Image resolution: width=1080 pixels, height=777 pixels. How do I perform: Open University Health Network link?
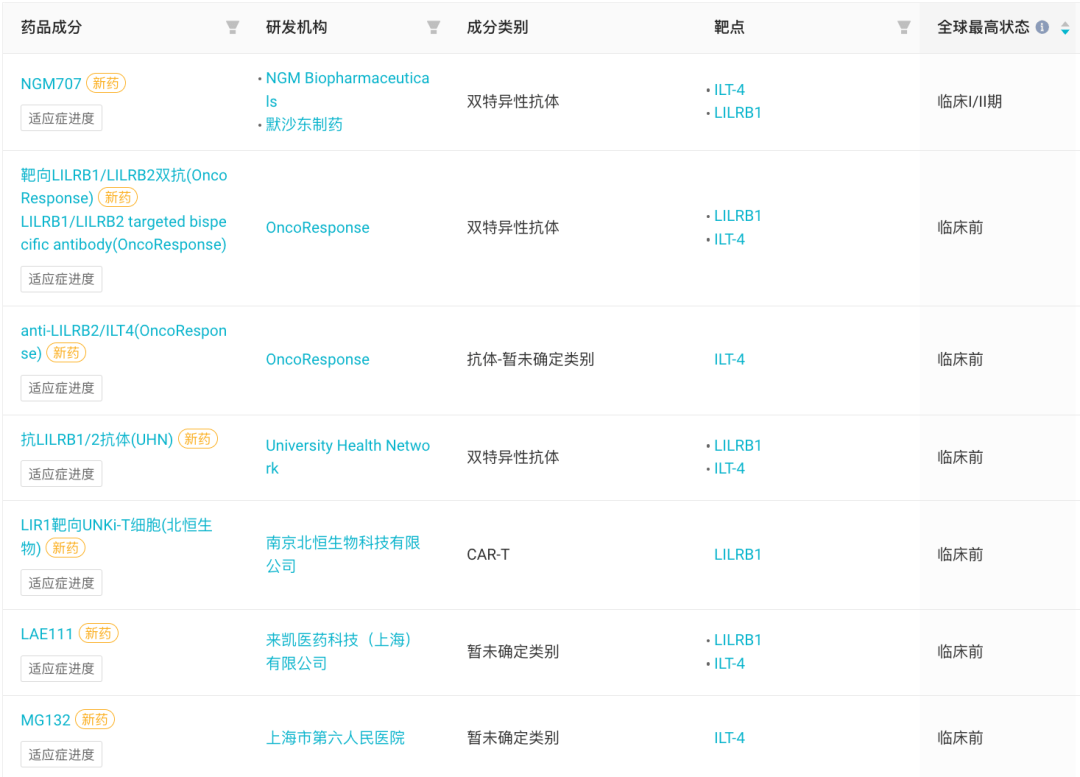pyautogui.click(x=347, y=457)
